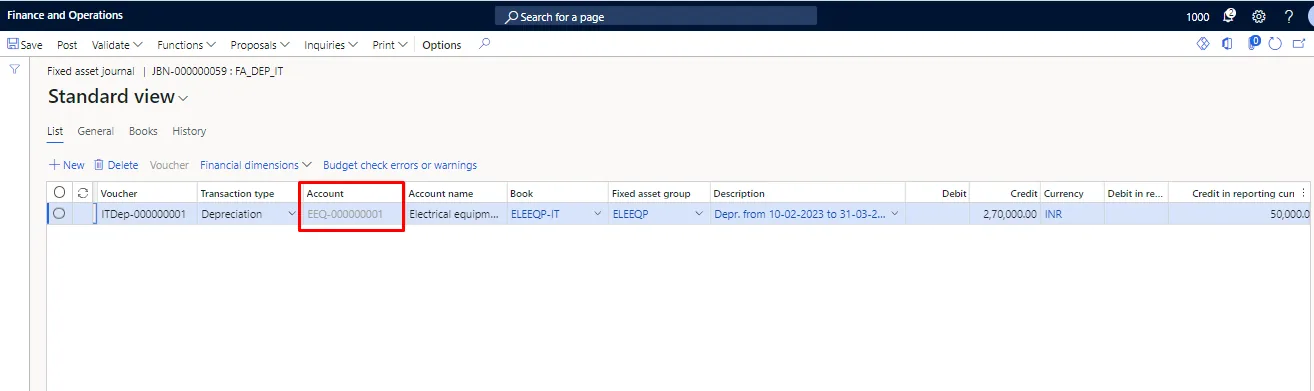Open the Power Apps diamond icon

point(1204,44)
